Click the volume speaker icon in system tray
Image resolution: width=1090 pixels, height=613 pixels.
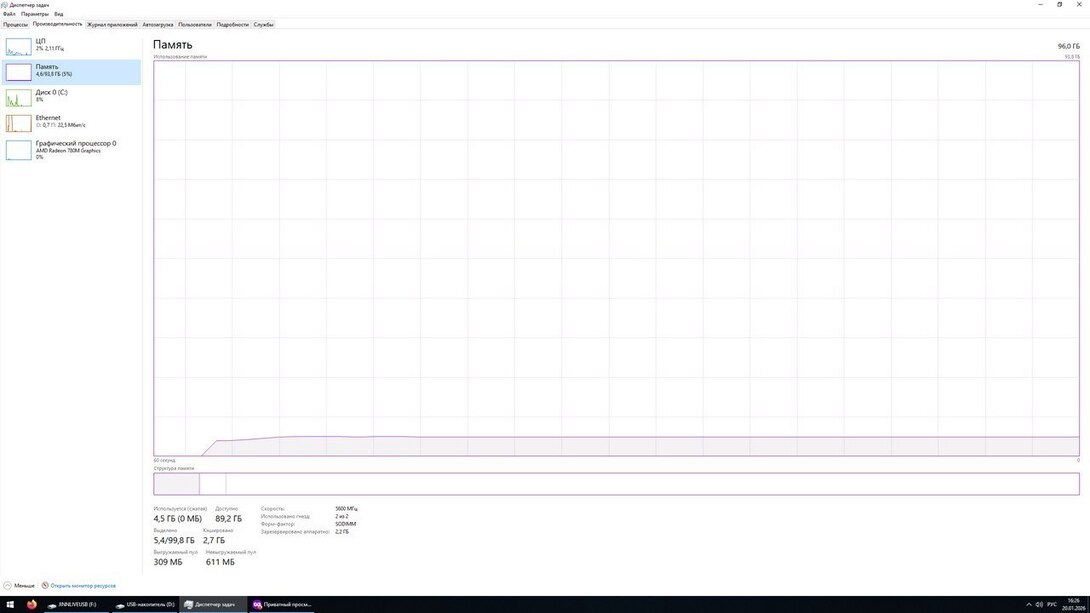[1040, 604]
